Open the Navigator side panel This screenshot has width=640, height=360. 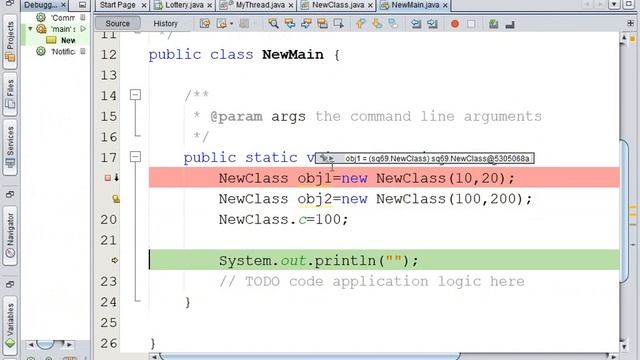coord(10,237)
